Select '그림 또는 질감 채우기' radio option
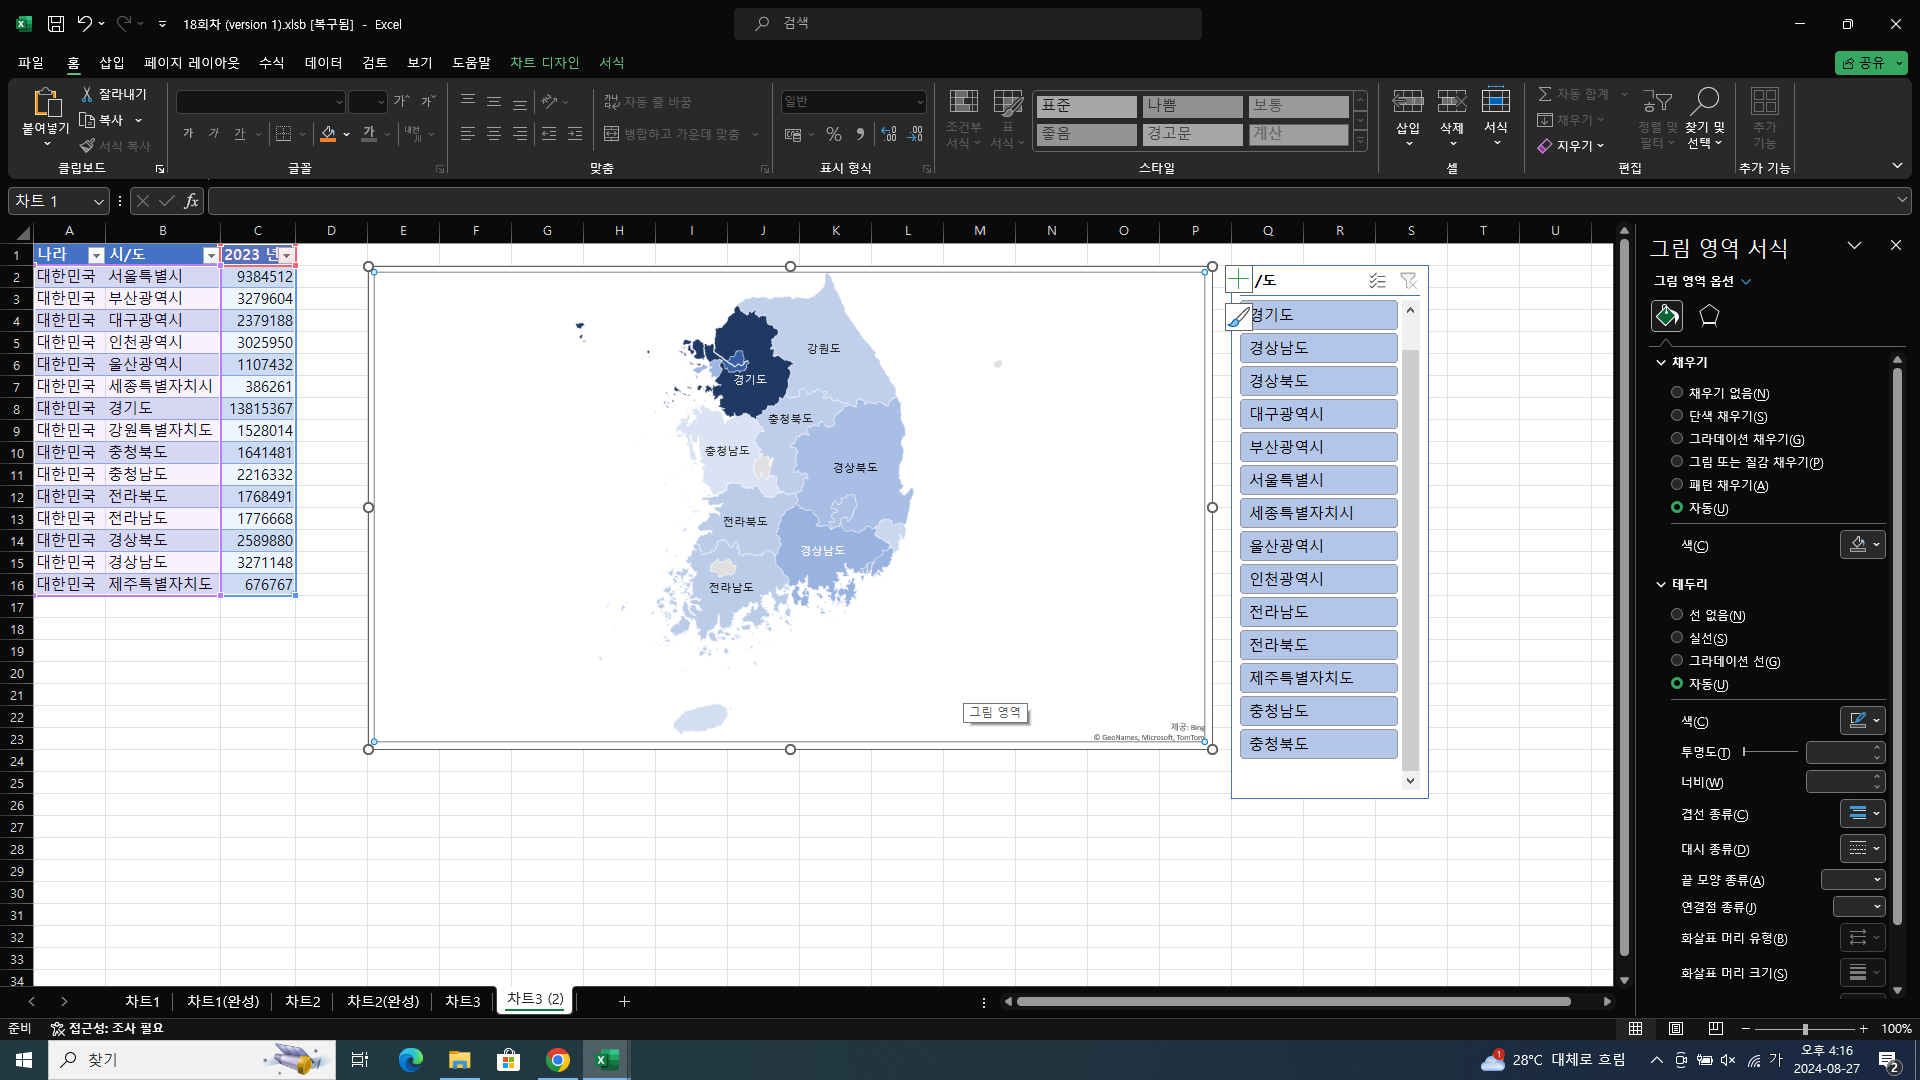 click(1677, 462)
